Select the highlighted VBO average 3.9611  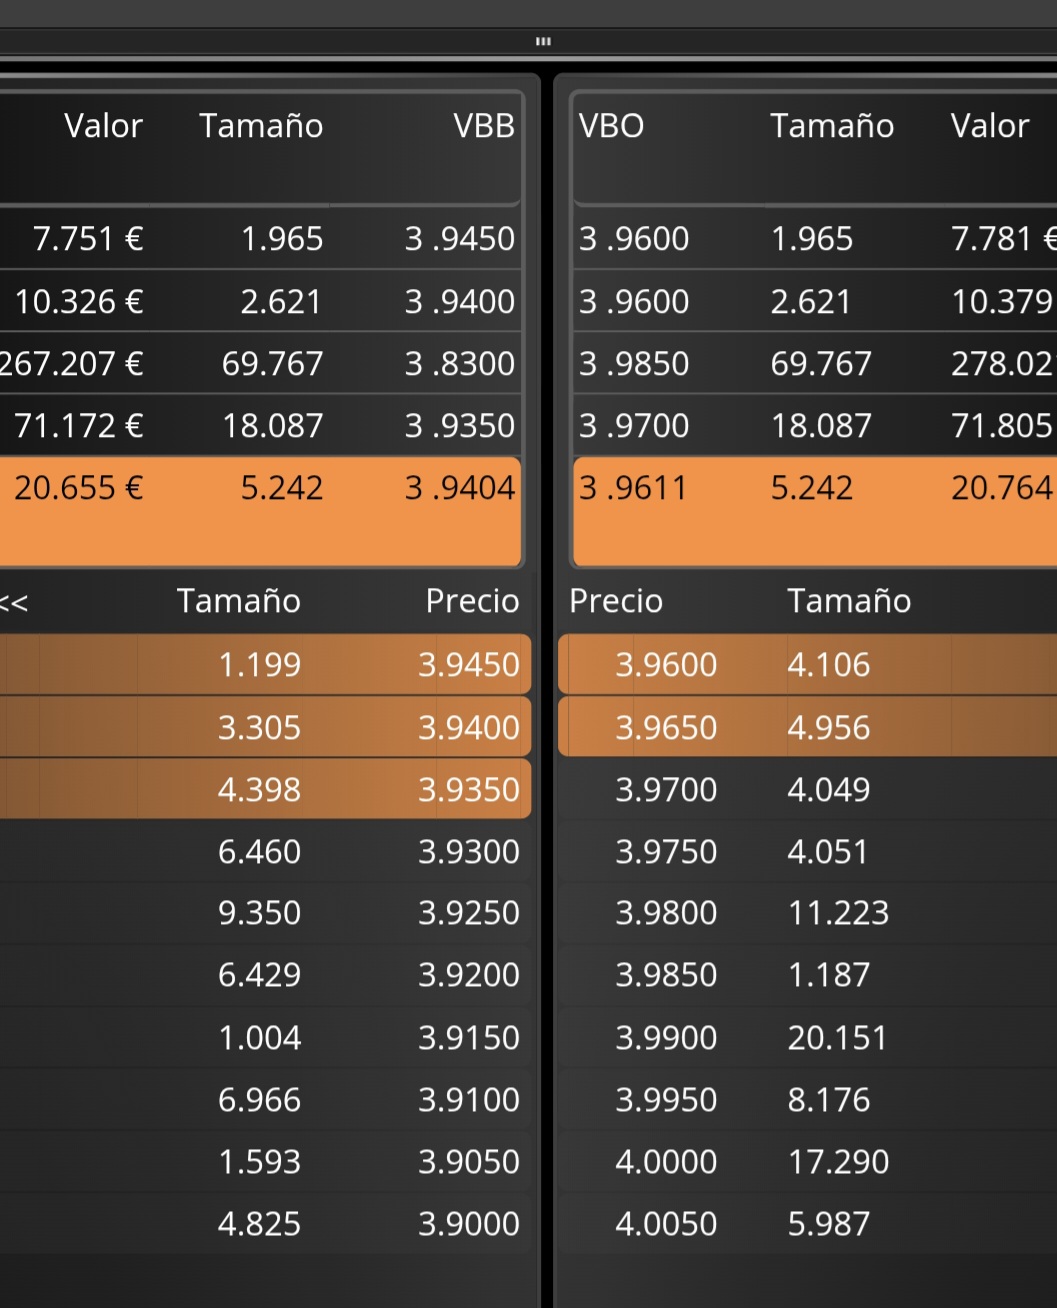(x=633, y=488)
